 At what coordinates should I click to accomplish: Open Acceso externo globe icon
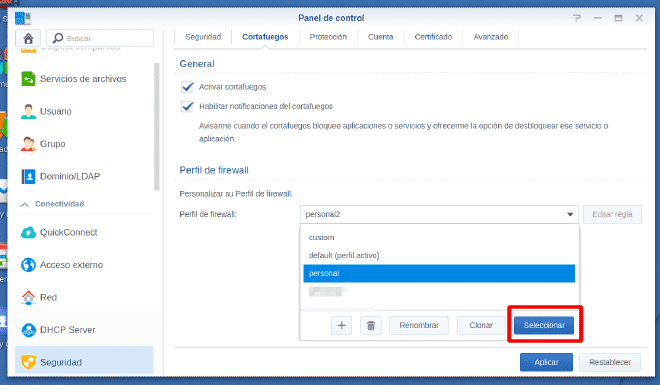tap(28, 265)
